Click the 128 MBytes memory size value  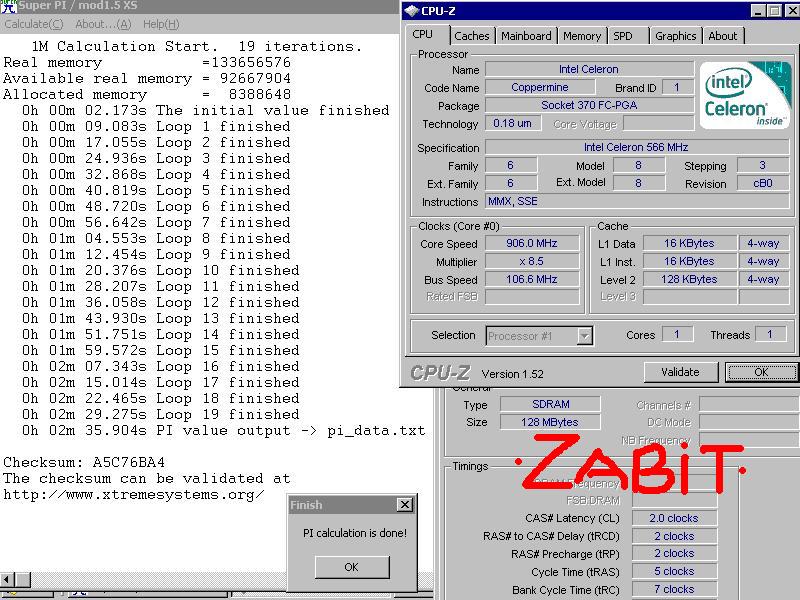coord(551,422)
